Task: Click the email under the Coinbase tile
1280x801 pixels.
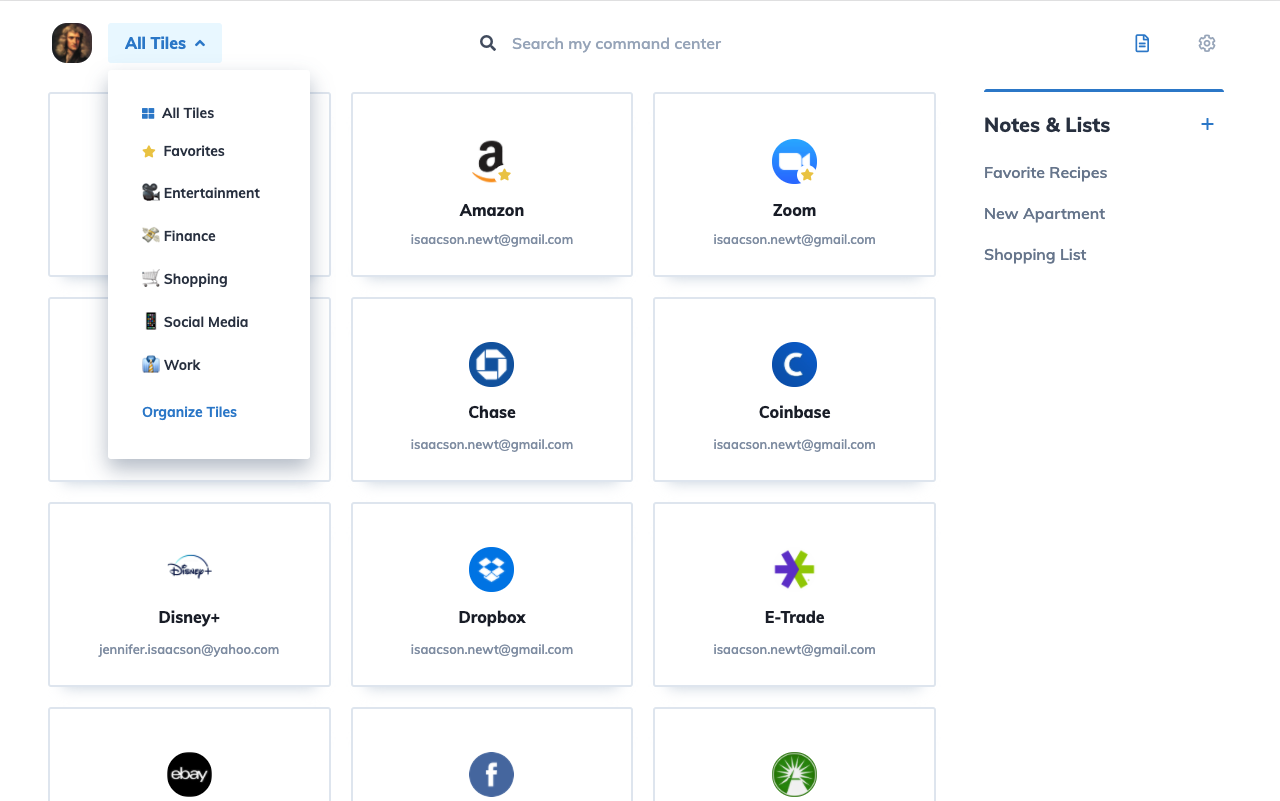Action: pyautogui.click(x=794, y=444)
